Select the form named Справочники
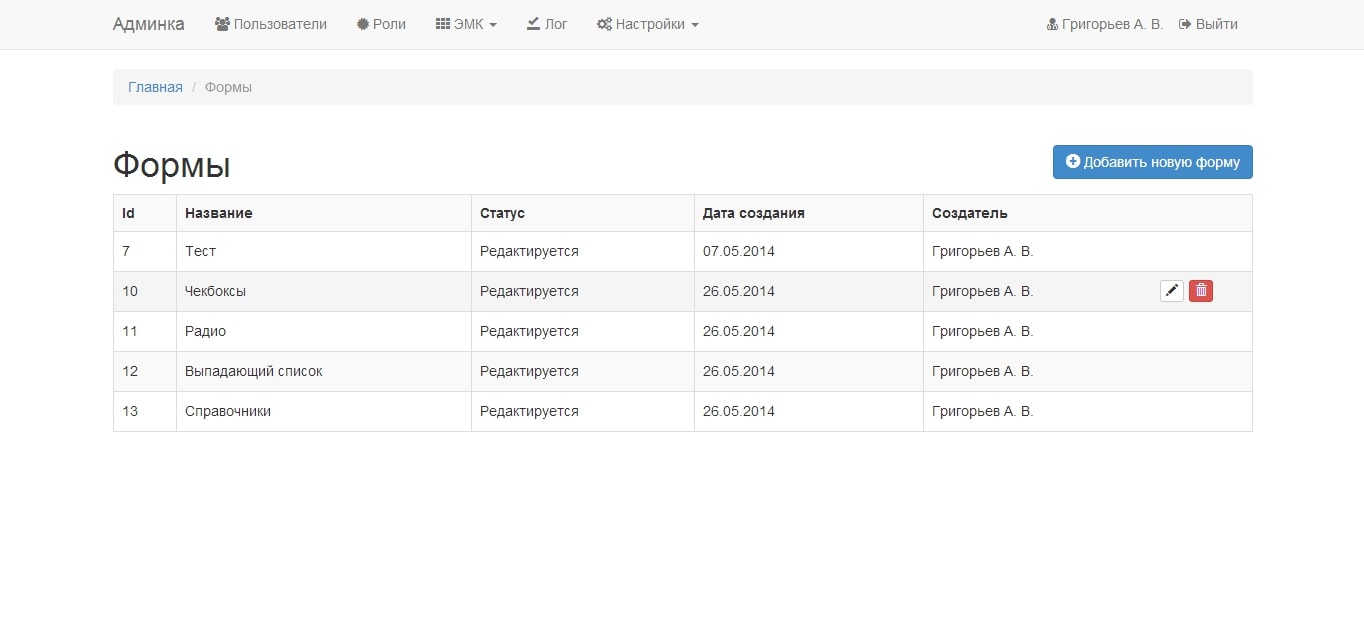 228,411
